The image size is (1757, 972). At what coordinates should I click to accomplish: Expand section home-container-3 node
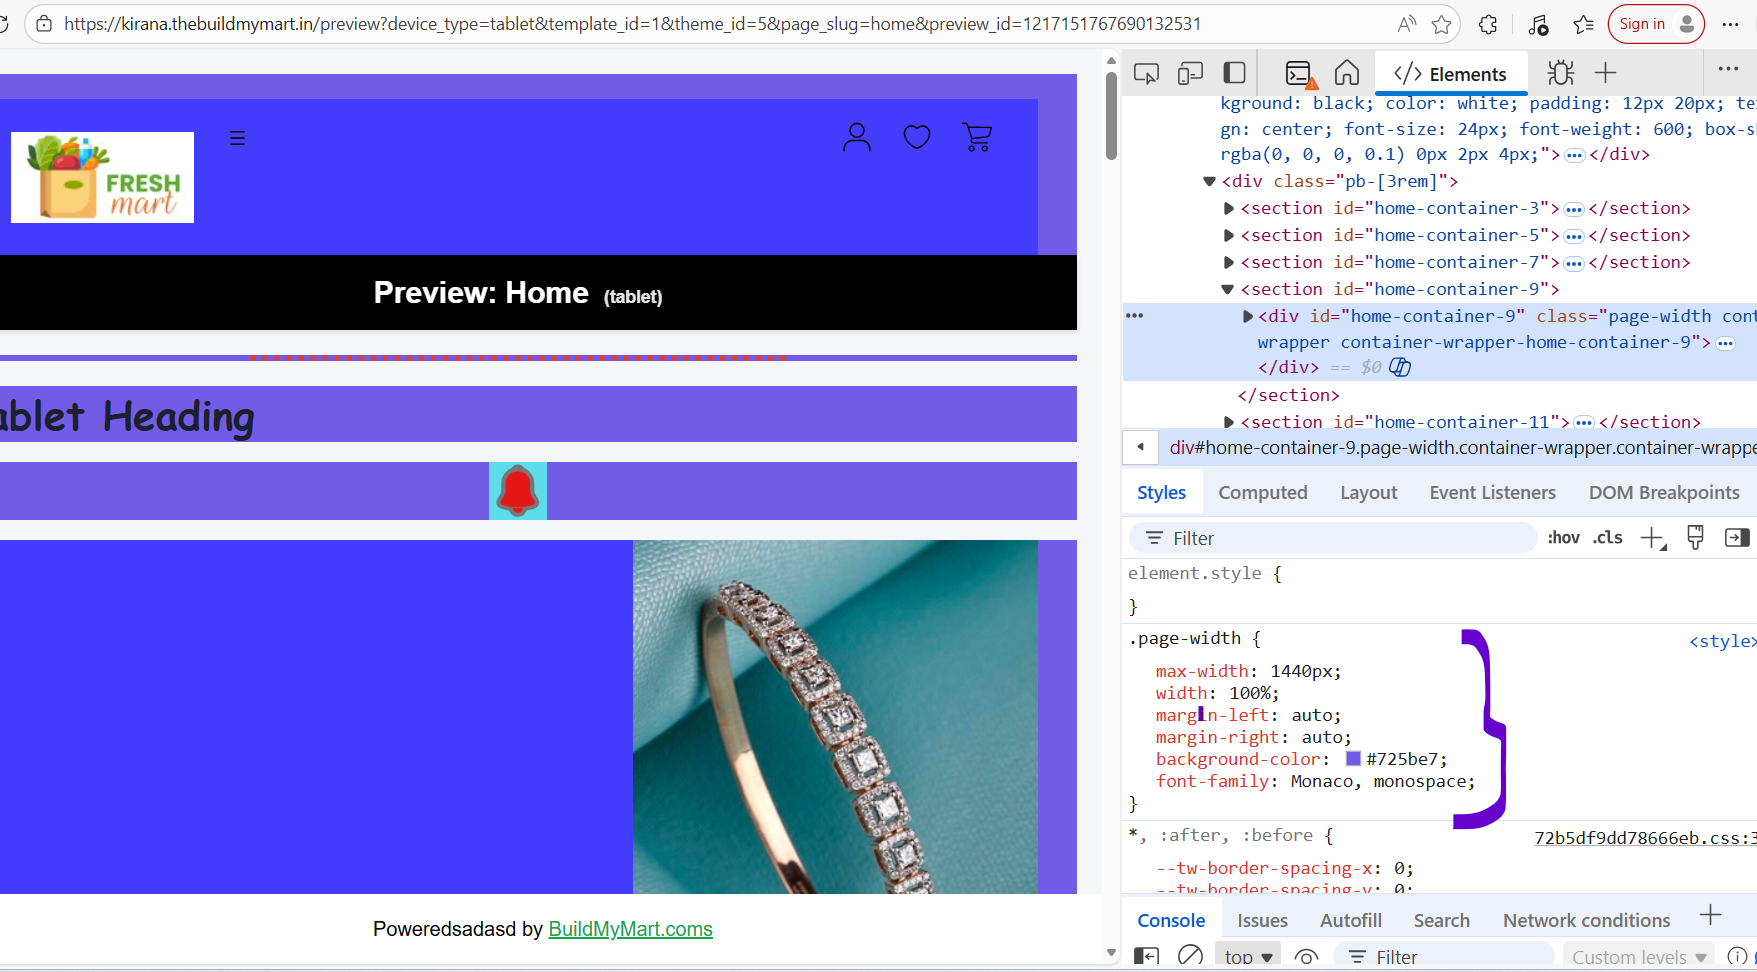point(1228,208)
